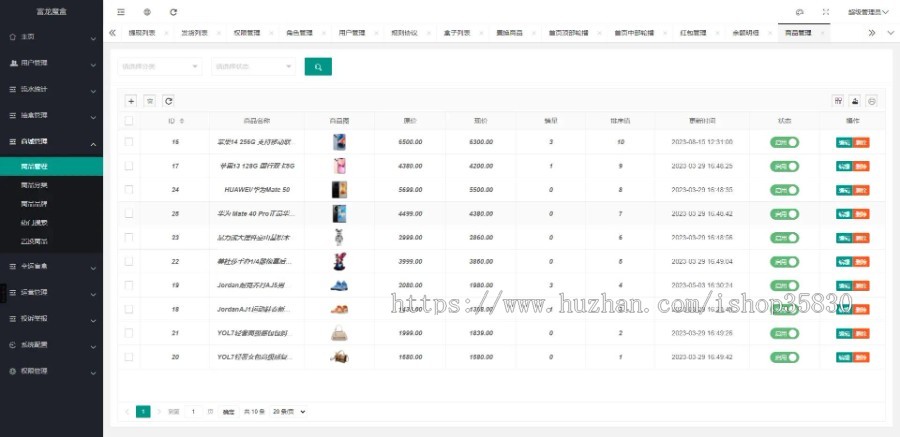
Task: Click page number 1 in pagination
Action: [x=143, y=412]
